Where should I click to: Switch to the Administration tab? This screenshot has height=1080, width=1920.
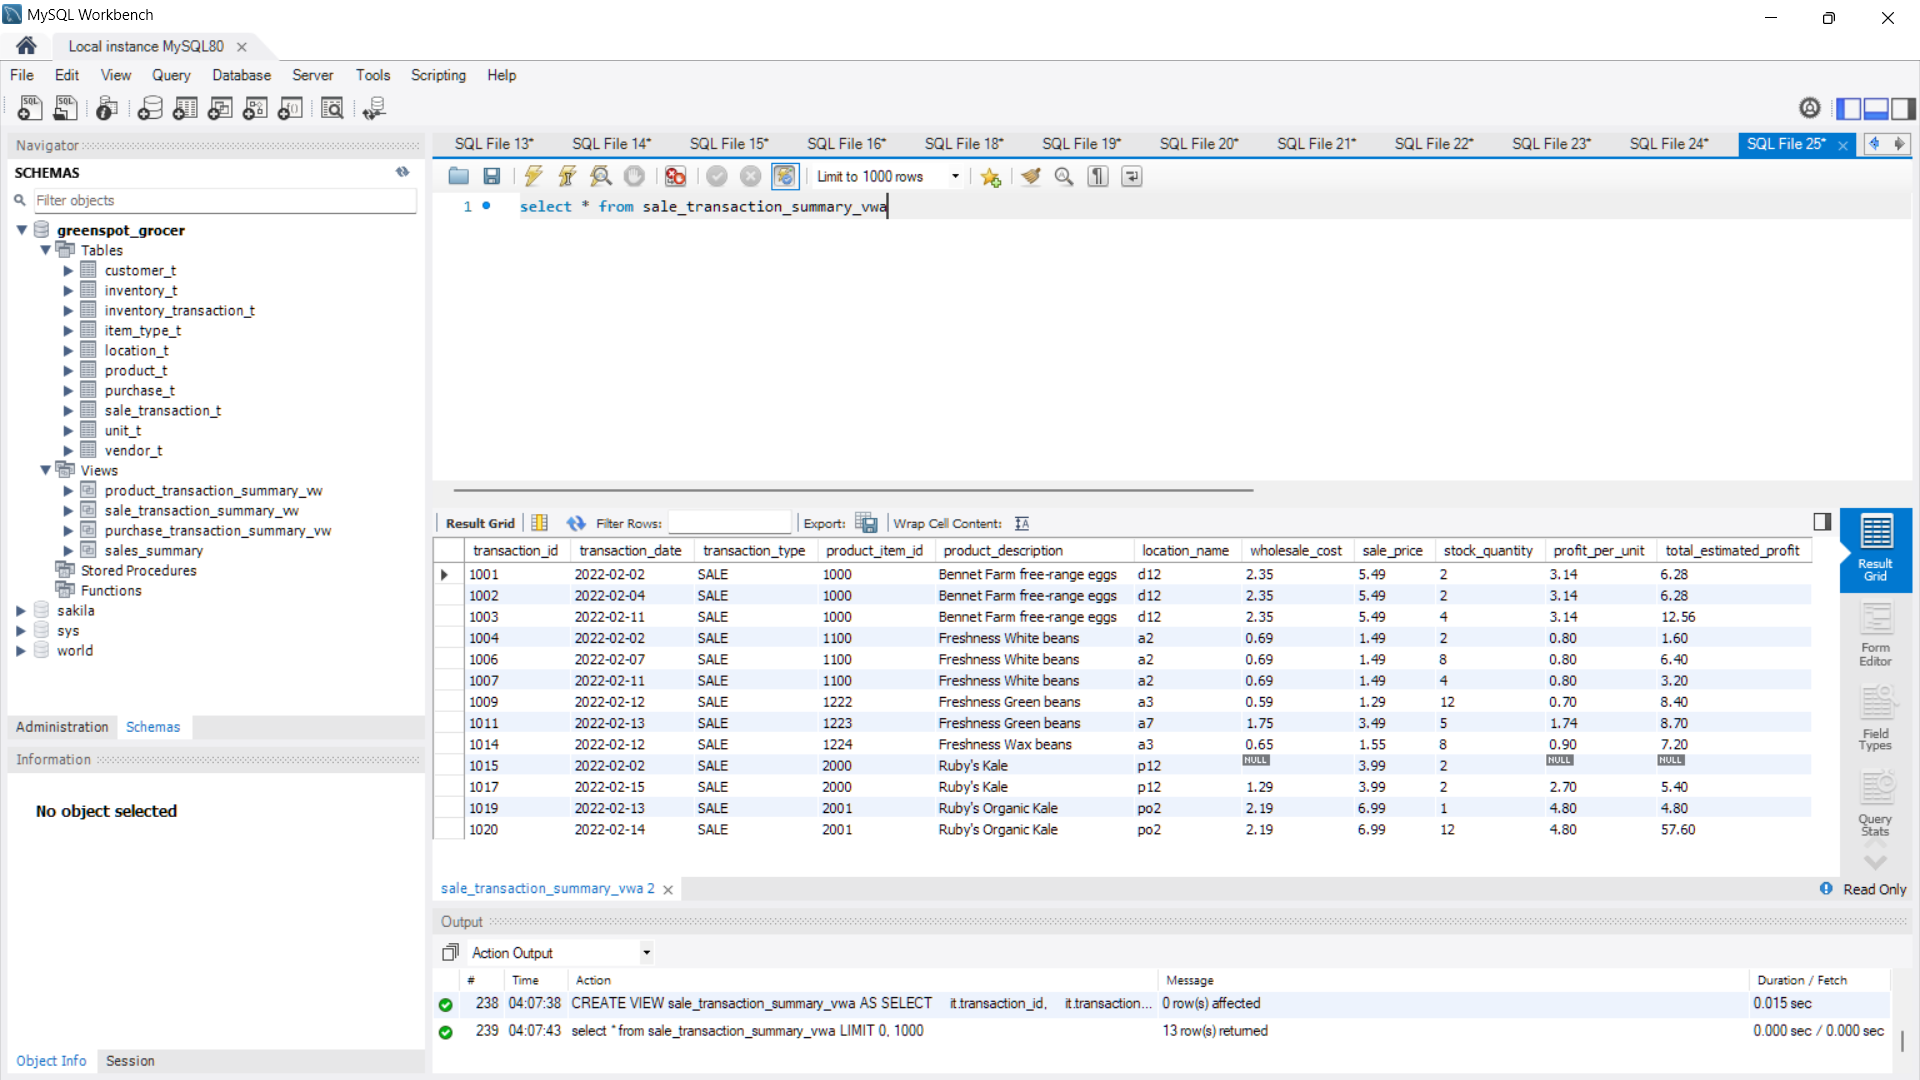62,727
